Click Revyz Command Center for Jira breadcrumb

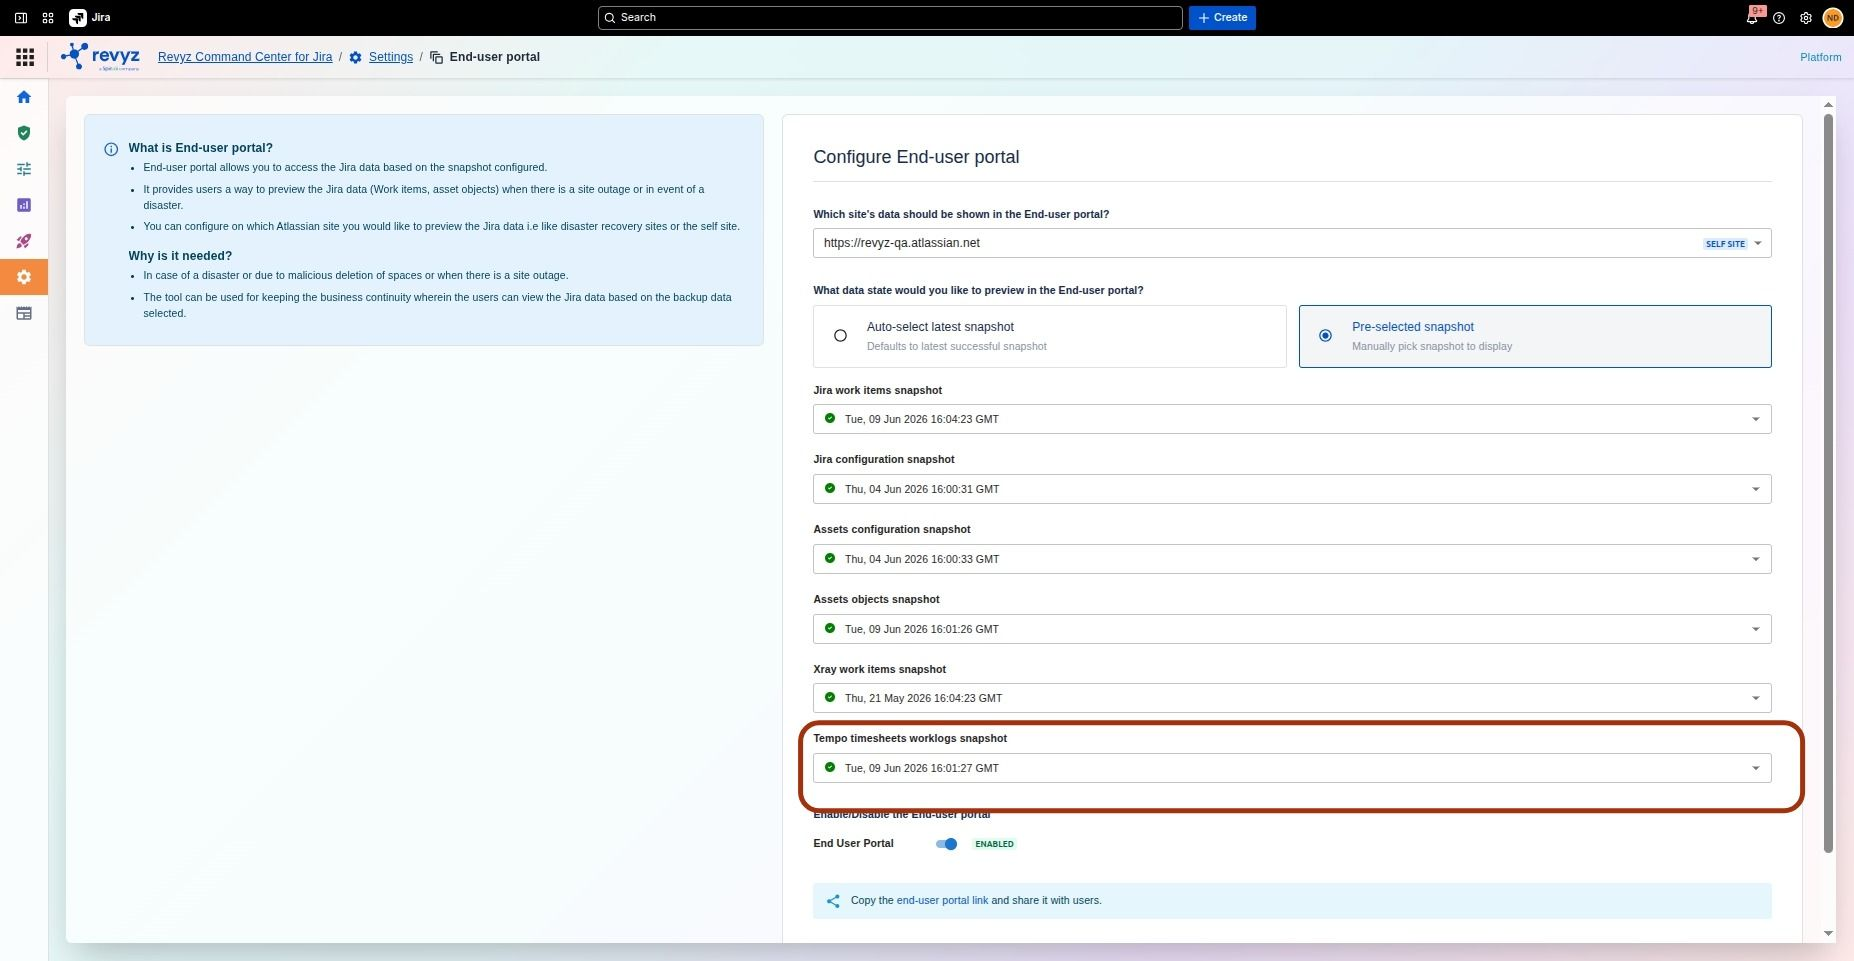click(x=245, y=57)
